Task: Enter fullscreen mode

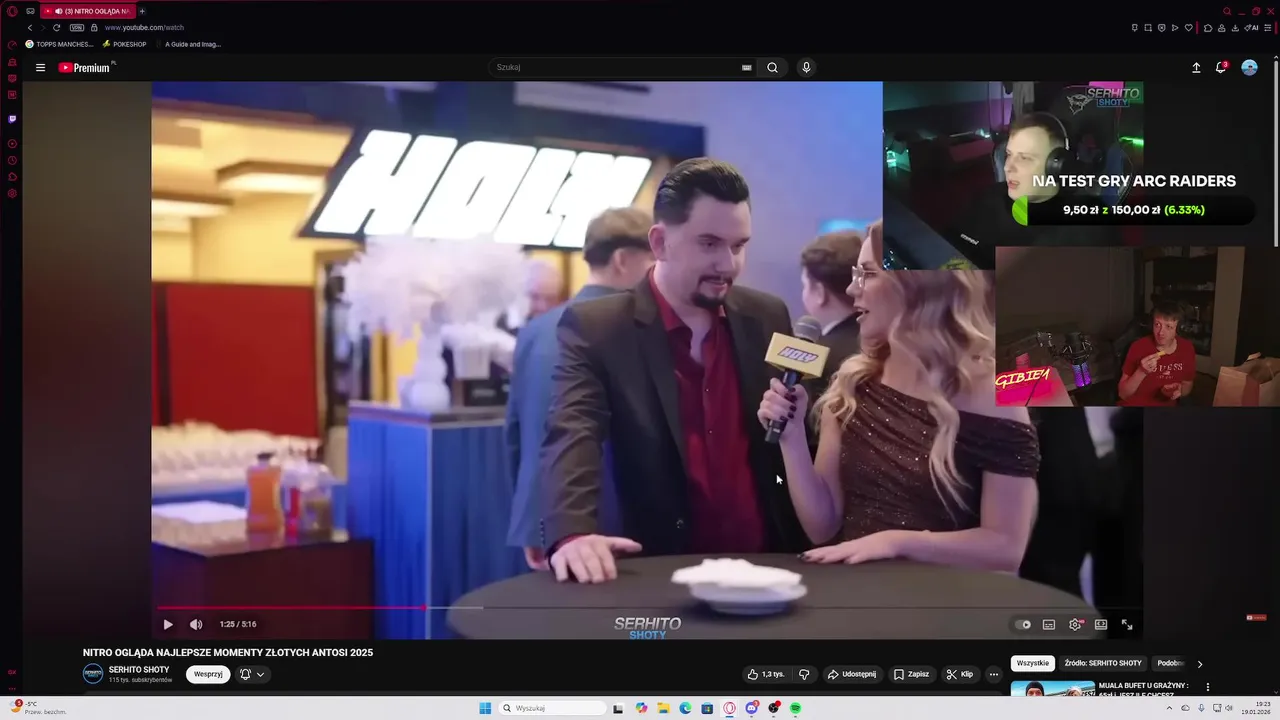Action: click(1127, 624)
